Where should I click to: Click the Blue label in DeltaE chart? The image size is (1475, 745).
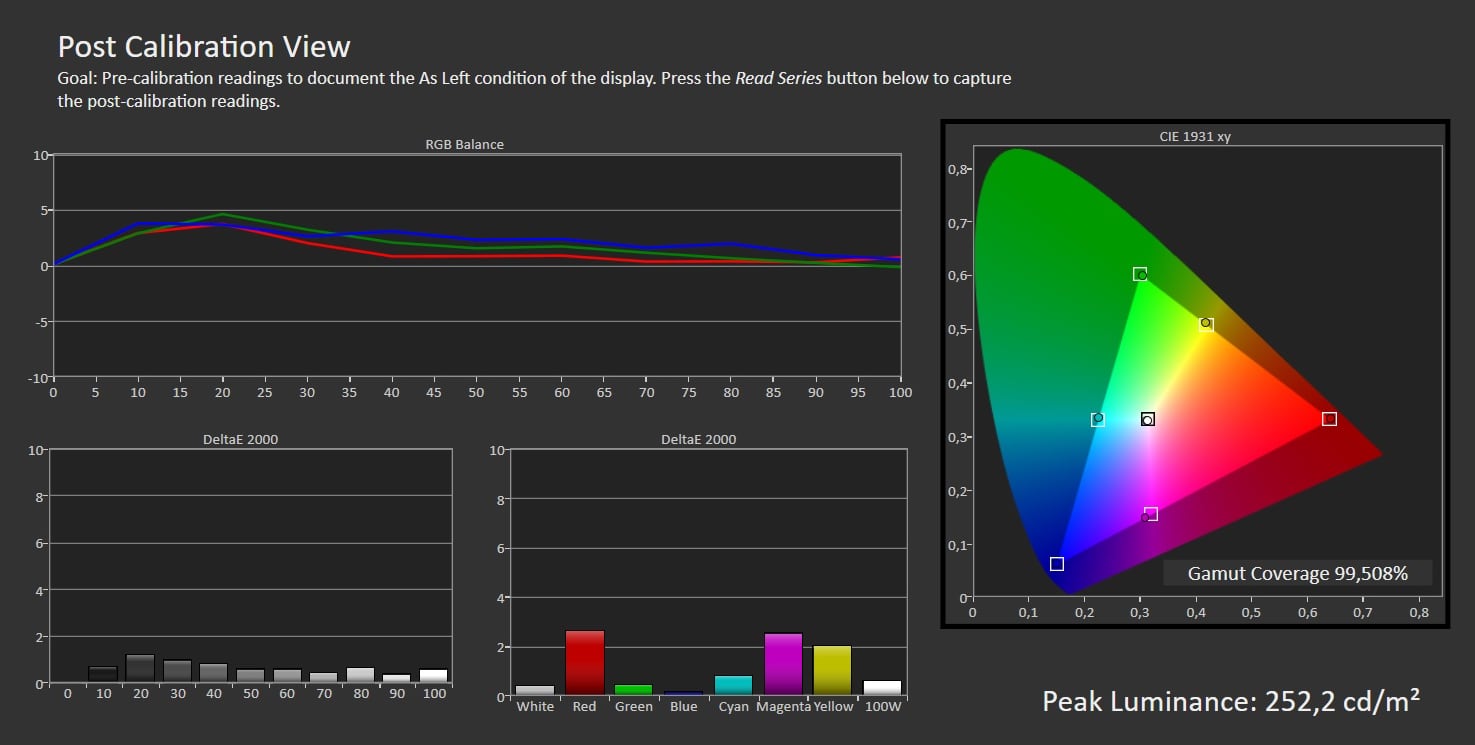683,706
